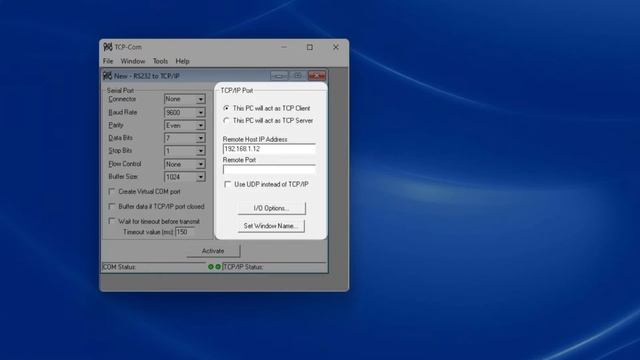The height and width of the screenshot is (360, 640).
Task: Expand the Parity dropdown
Action: [x=200, y=125]
